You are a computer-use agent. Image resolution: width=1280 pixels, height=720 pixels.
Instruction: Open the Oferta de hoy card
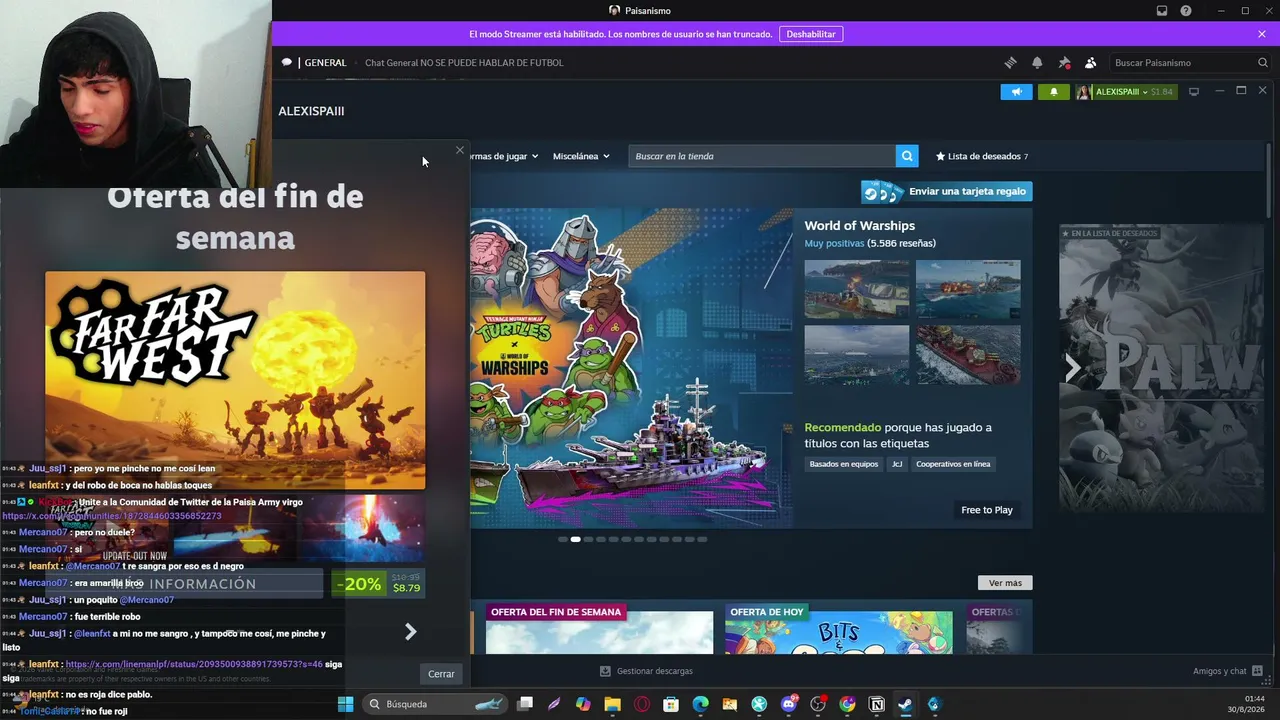click(x=839, y=629)
